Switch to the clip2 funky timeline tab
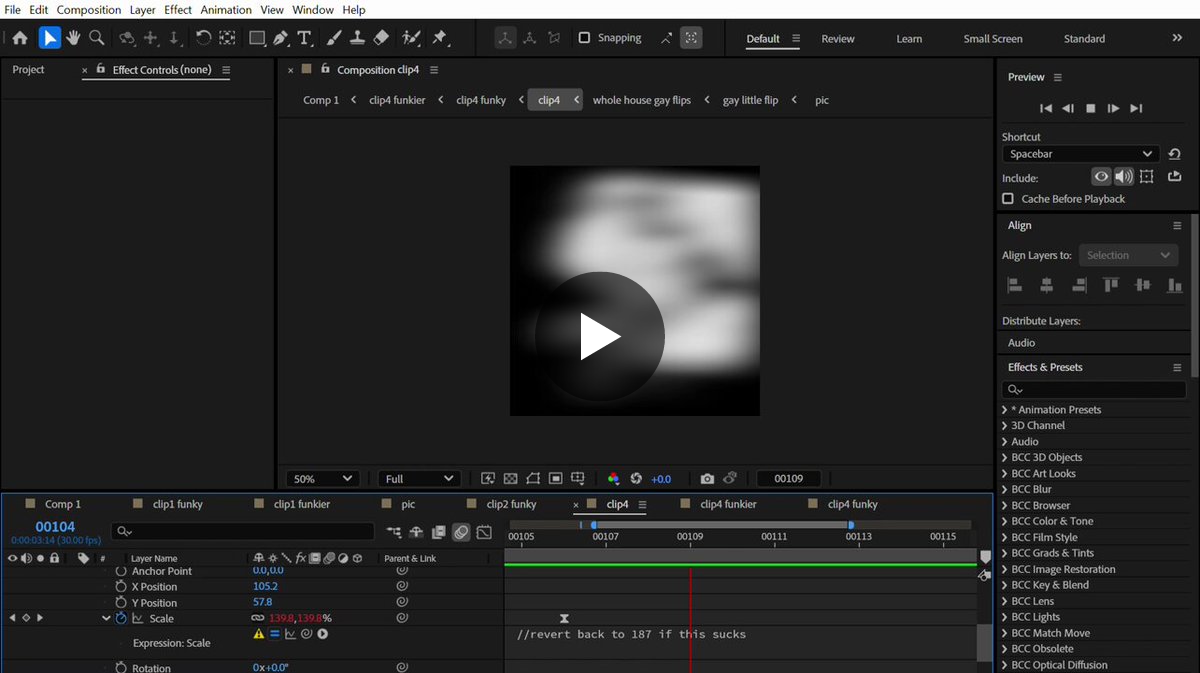The width and height of the screenshot is (1200, 673). click(x=511, y=504)
